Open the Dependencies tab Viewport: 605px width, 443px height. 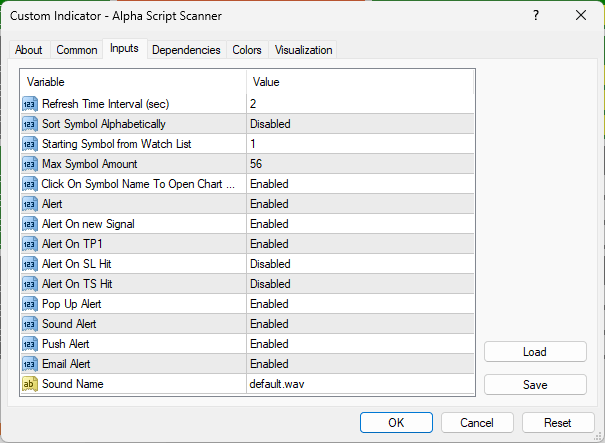186,50
